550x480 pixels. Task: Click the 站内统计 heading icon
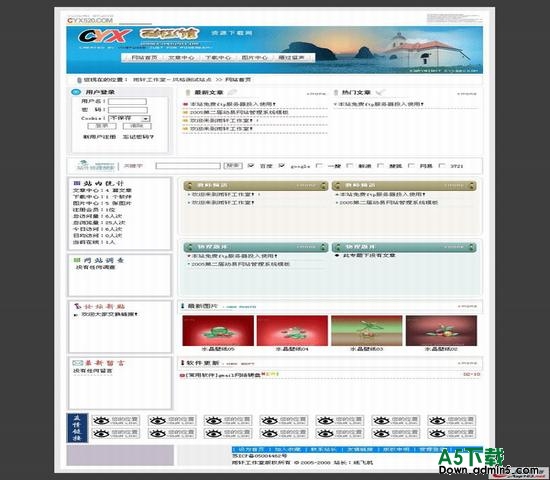click(77, 183)
